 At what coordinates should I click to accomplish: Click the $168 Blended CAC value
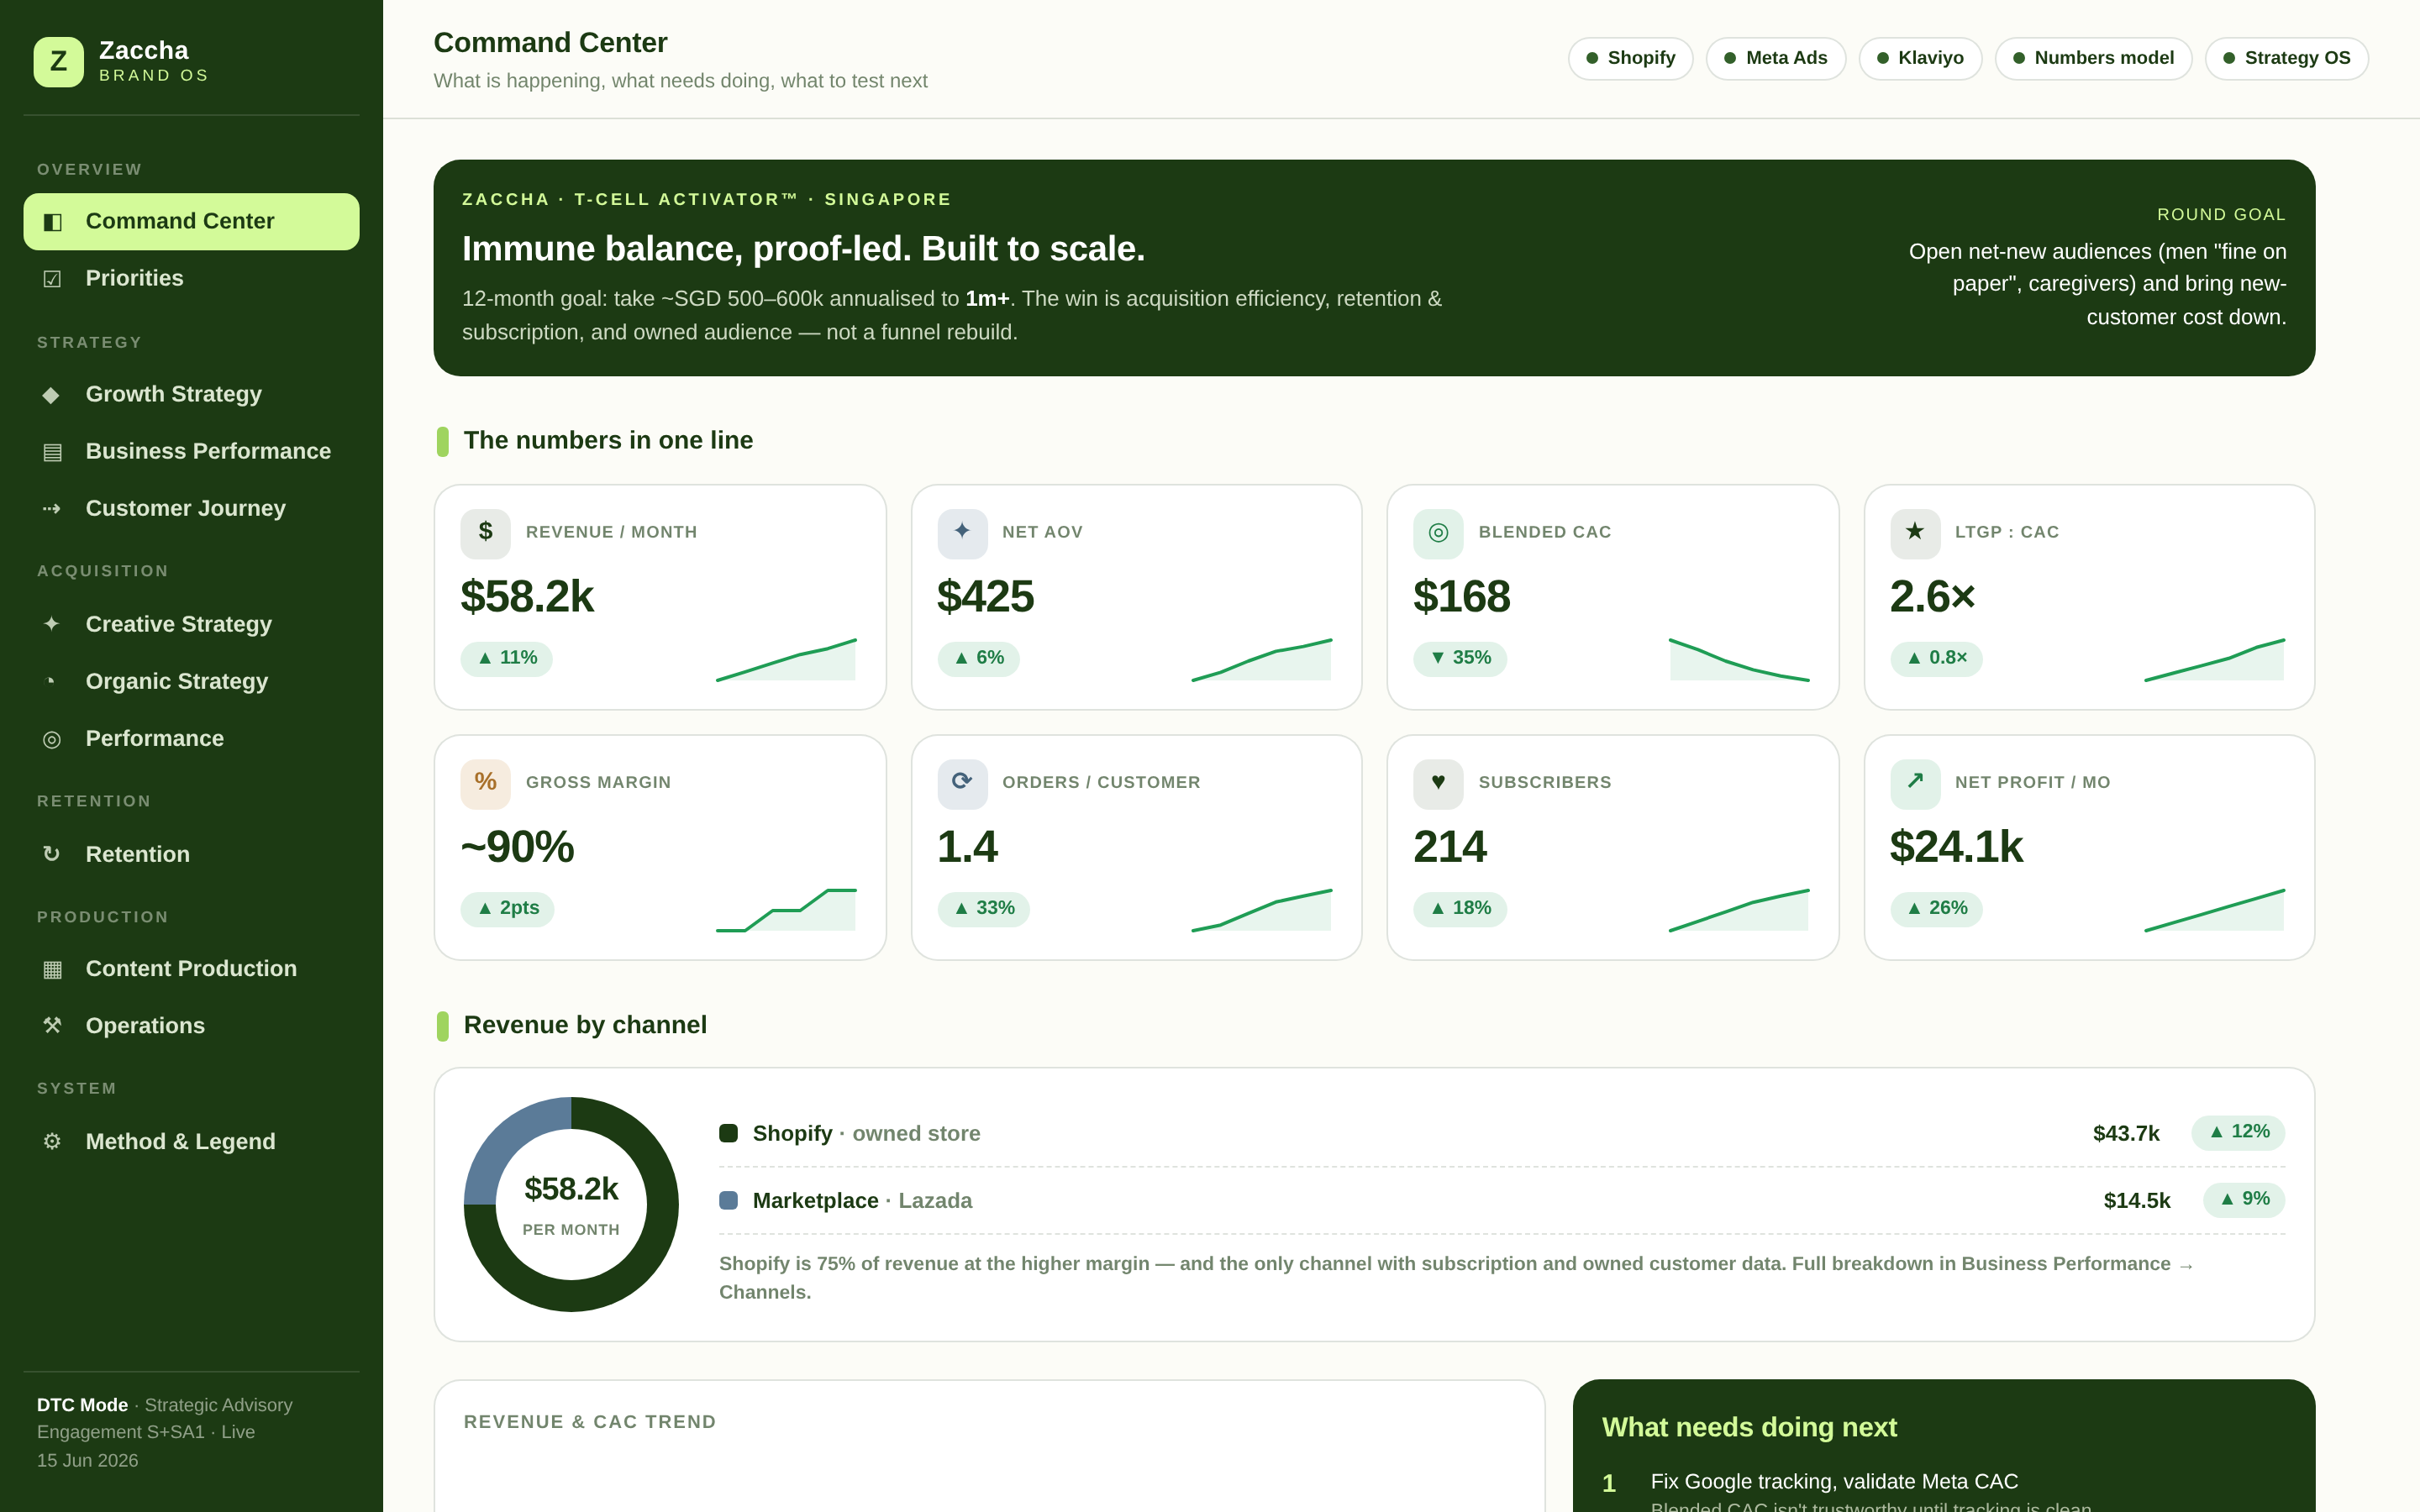(x=1461, y=597)
